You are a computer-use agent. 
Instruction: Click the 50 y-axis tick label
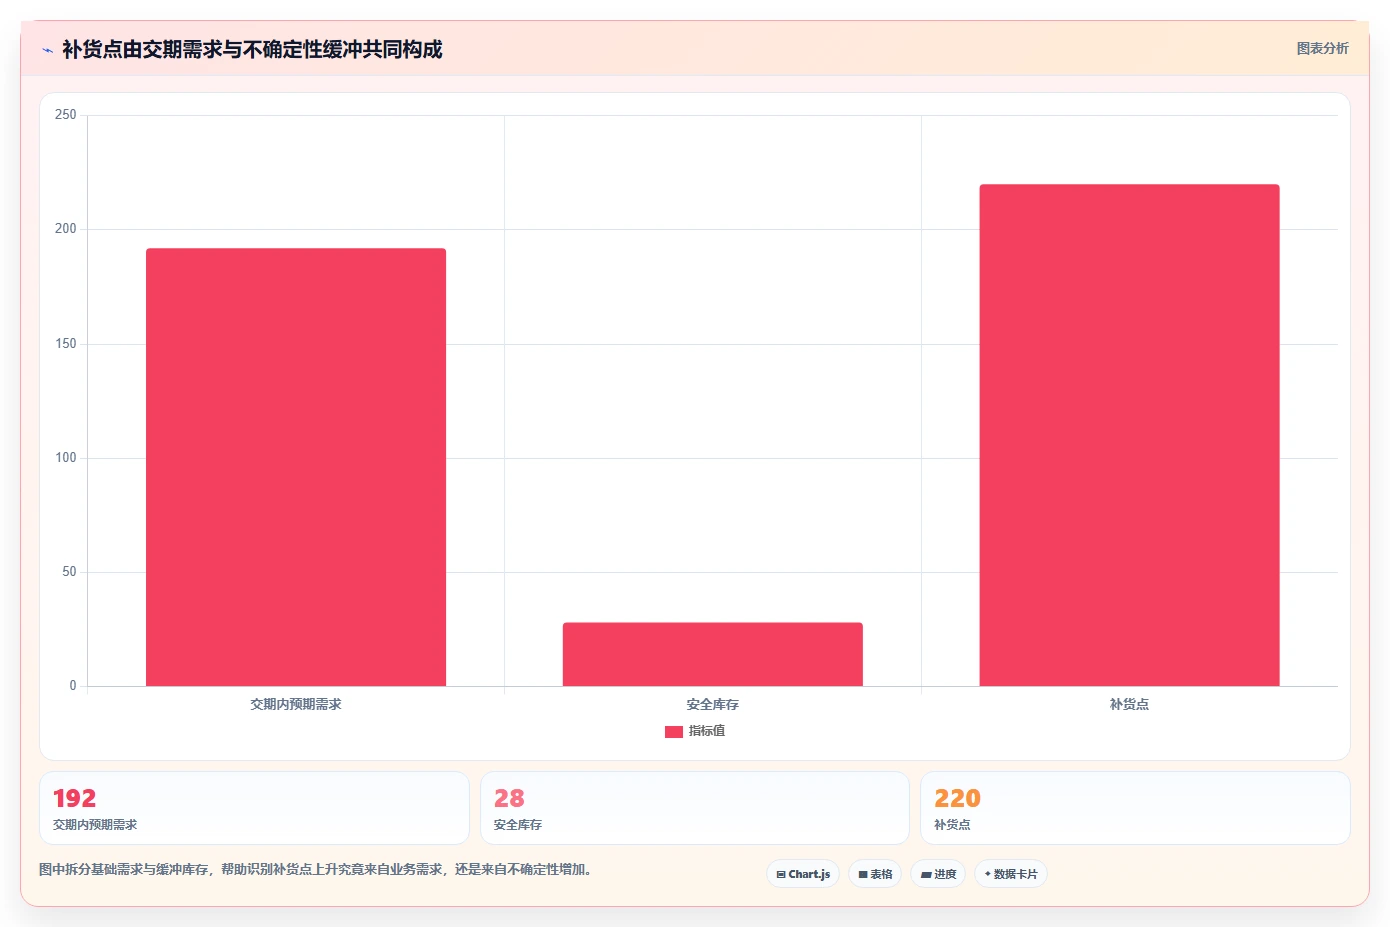(x=69, y=572)
